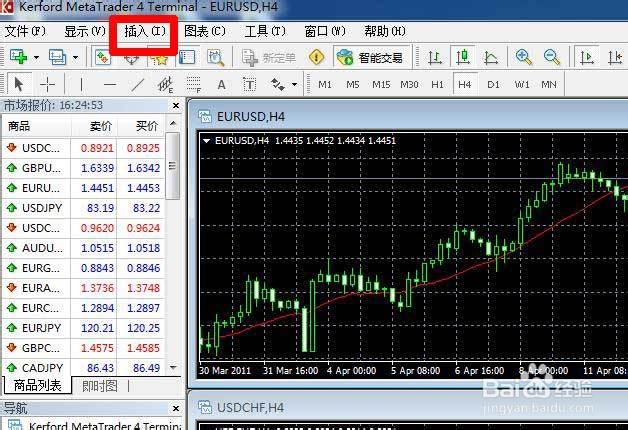Screen dimensions: 628x430
Task: Open the 窗口(W) menu
Action: coord(325,31)
